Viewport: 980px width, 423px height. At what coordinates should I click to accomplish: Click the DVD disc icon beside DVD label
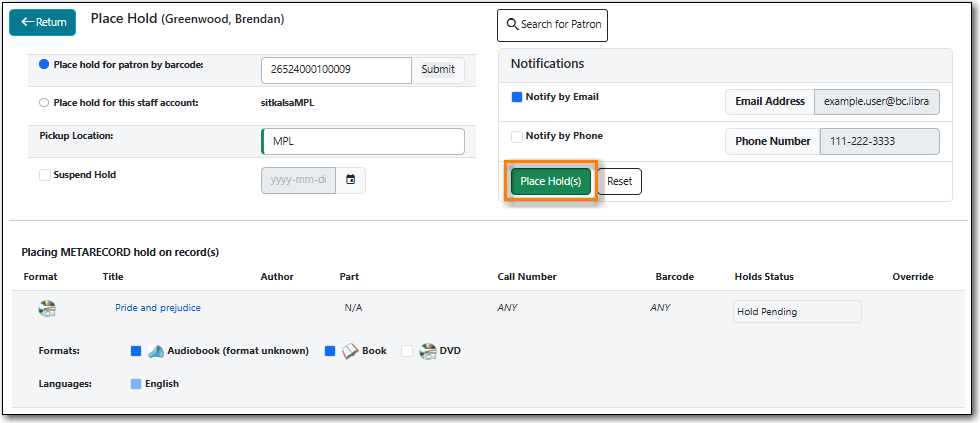pos(428,351)
